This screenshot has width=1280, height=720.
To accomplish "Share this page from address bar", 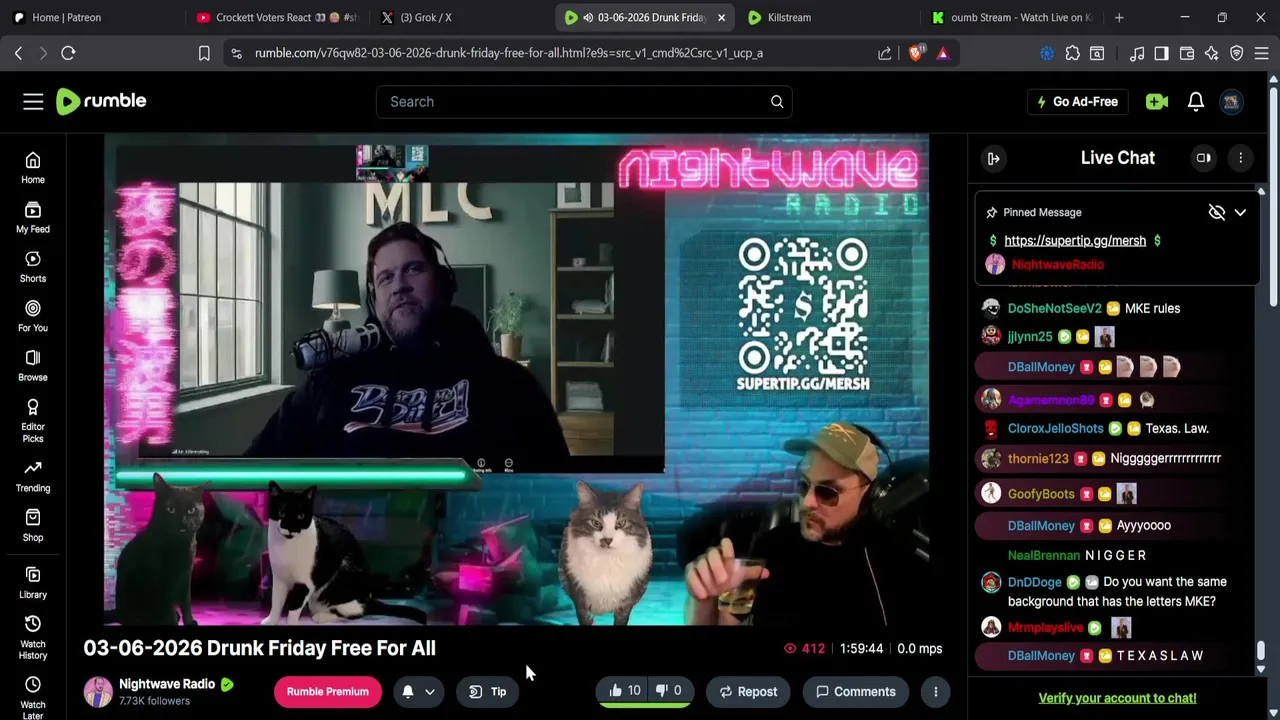I will click(x=885, y=53).
